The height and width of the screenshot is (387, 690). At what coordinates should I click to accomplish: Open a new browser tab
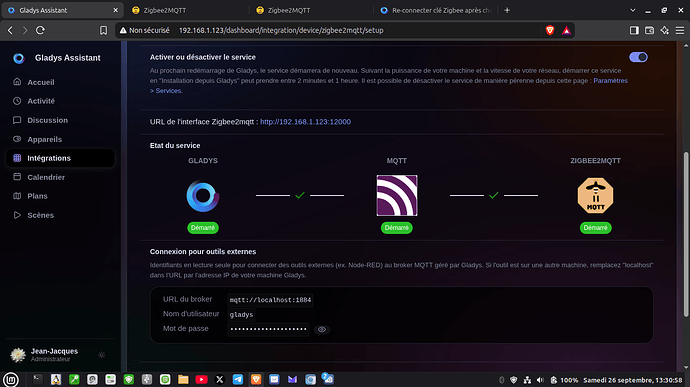[507, 10]
